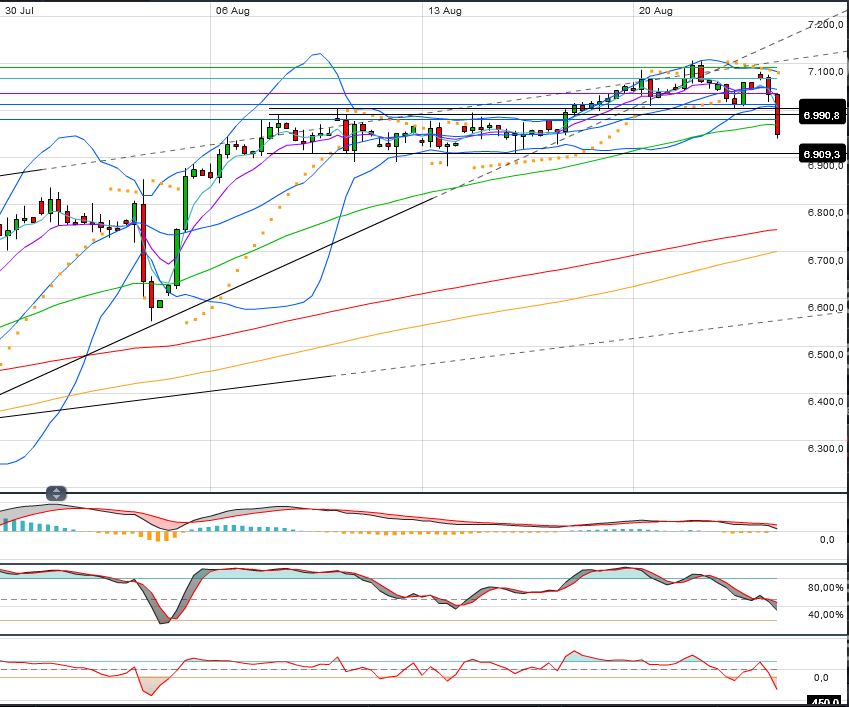Click the 6.600,0 price axis label
Viewport: 849px width, 707px height.
[x=825, y=307]
